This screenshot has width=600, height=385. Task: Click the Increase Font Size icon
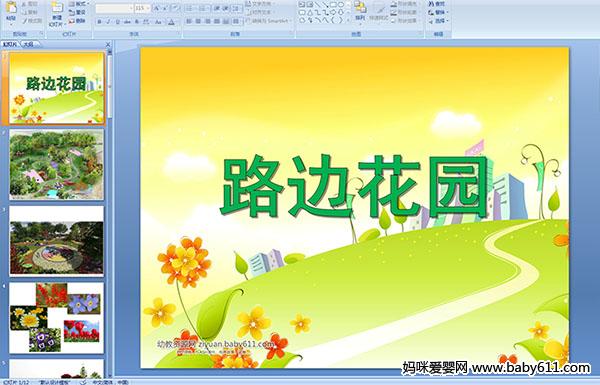coord(157,8)
